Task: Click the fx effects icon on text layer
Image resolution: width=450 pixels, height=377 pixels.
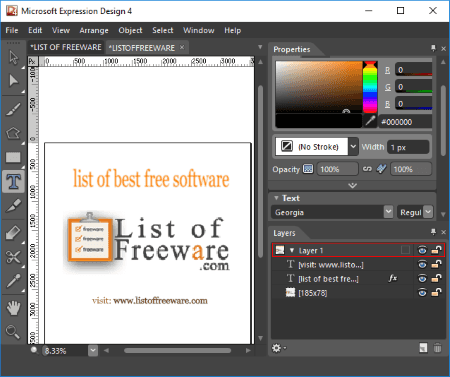Action: (x=393, y=278)
